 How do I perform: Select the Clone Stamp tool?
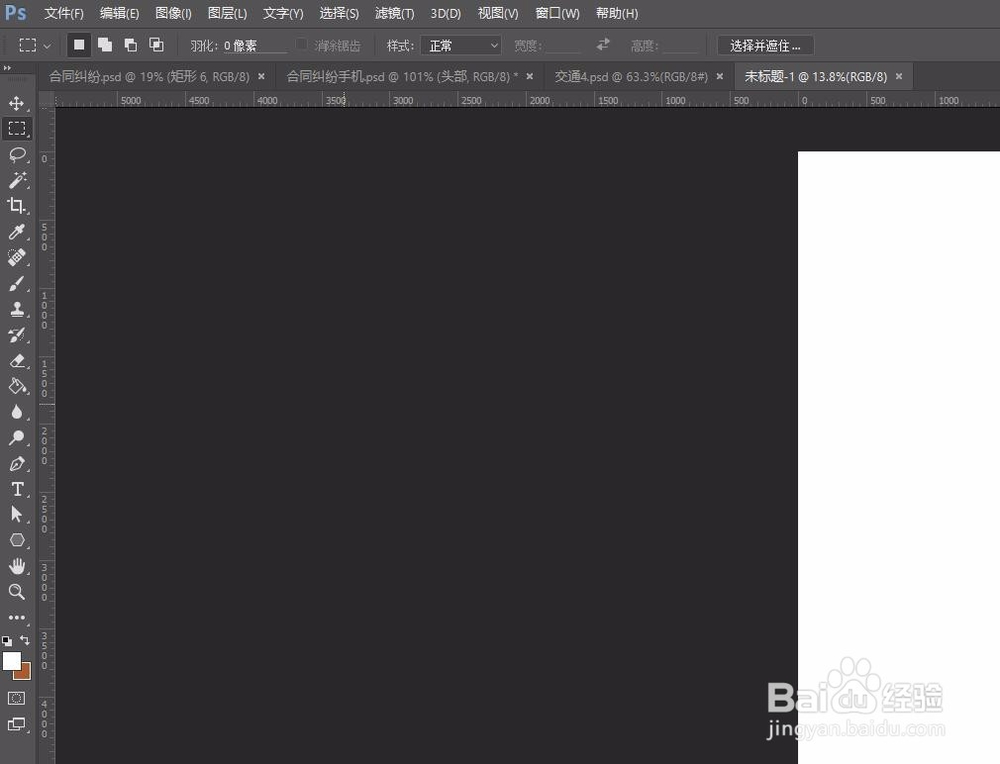17,309
